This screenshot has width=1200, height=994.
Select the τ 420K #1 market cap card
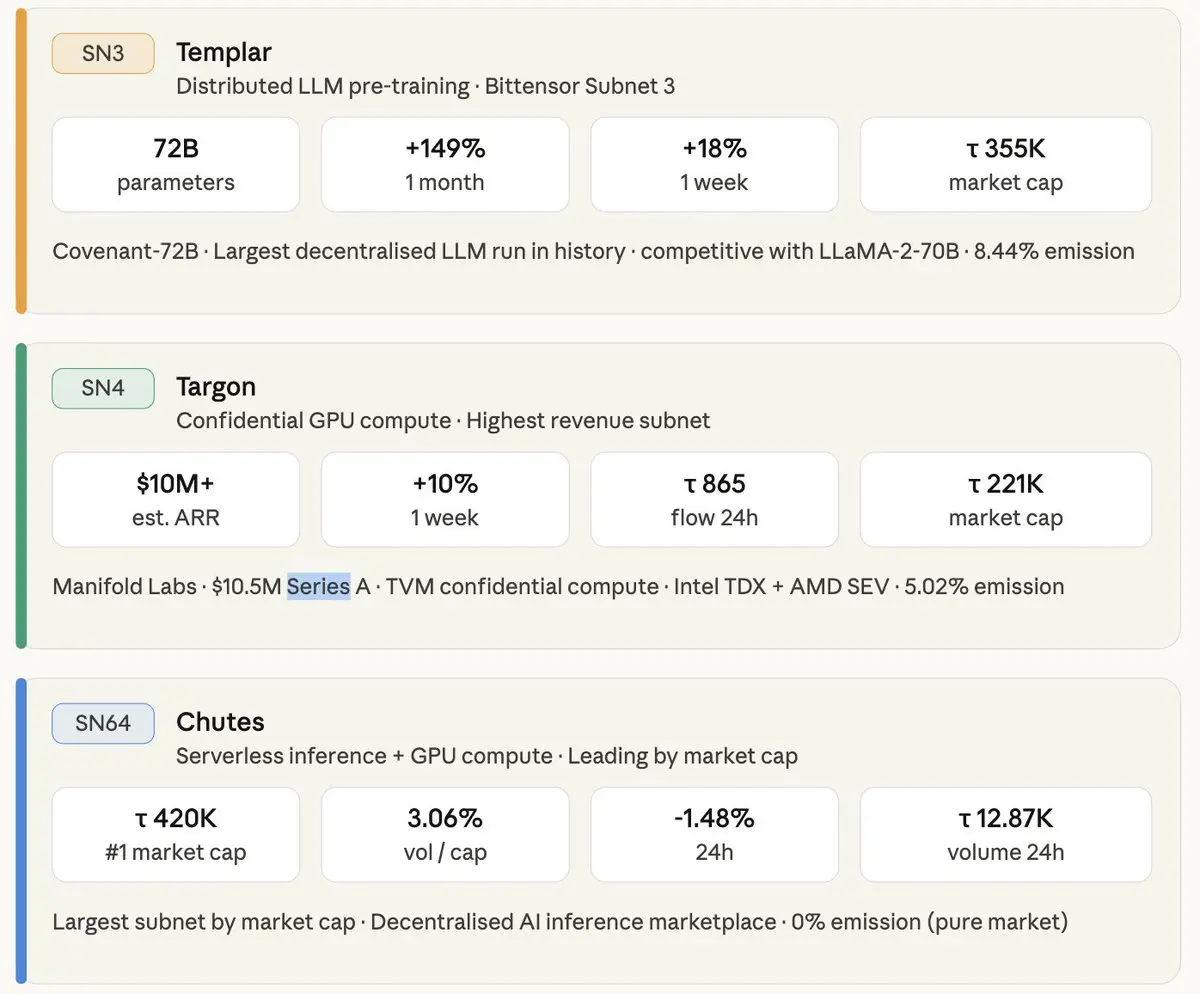pyautogui.click(x=176, y=835)
